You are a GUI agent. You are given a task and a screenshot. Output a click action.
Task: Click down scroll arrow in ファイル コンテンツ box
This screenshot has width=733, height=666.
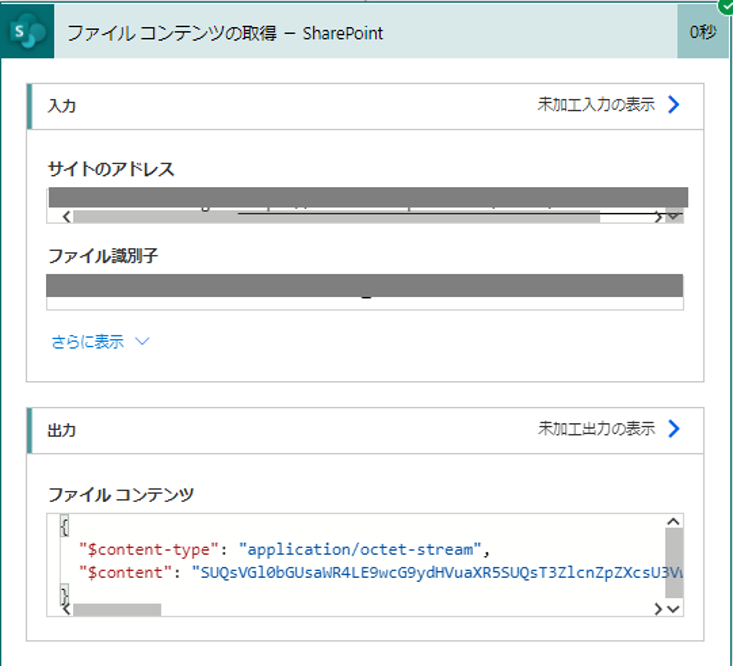(x=673, y=609)
